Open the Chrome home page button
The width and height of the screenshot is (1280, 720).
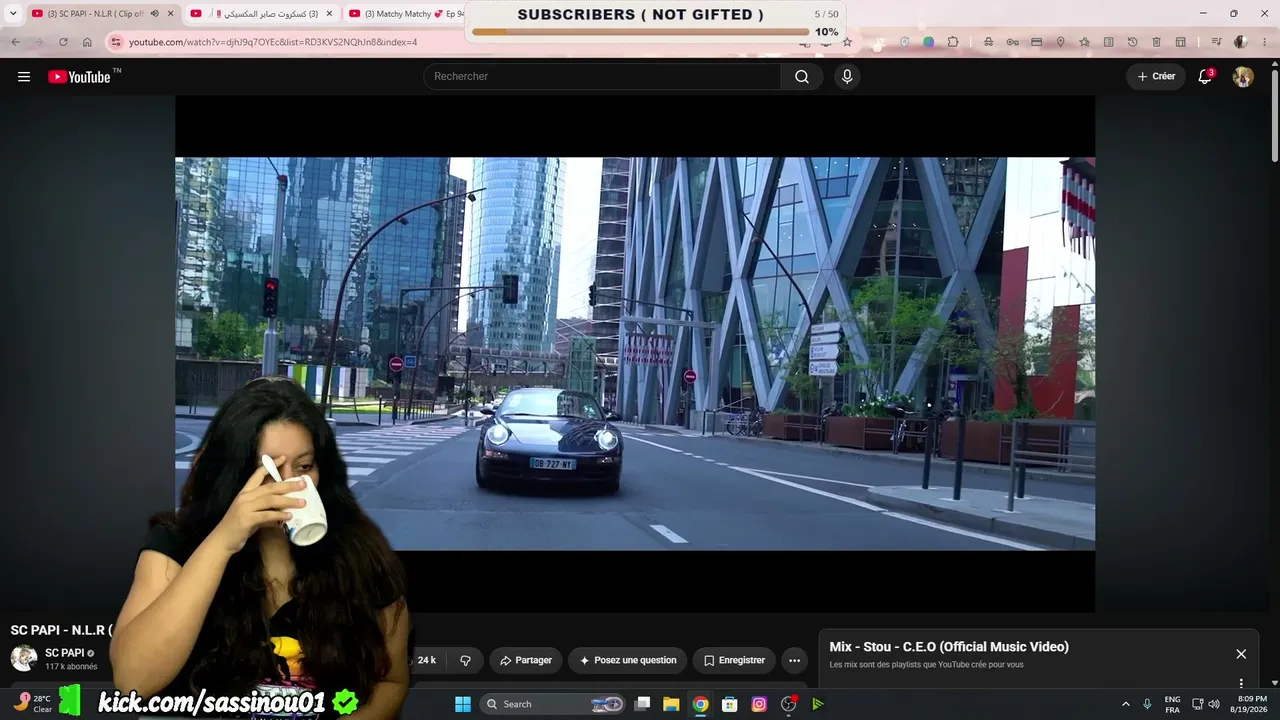(87, 42)
